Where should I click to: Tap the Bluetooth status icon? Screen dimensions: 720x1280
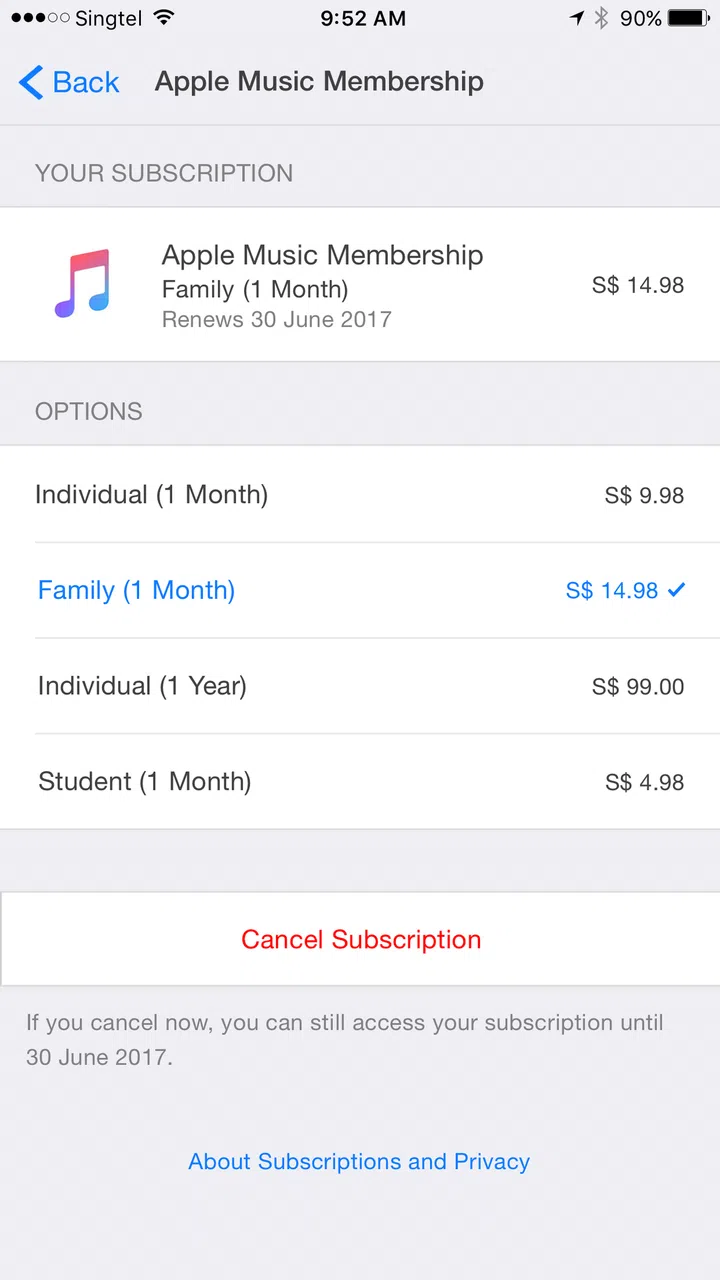coord(601,18)
